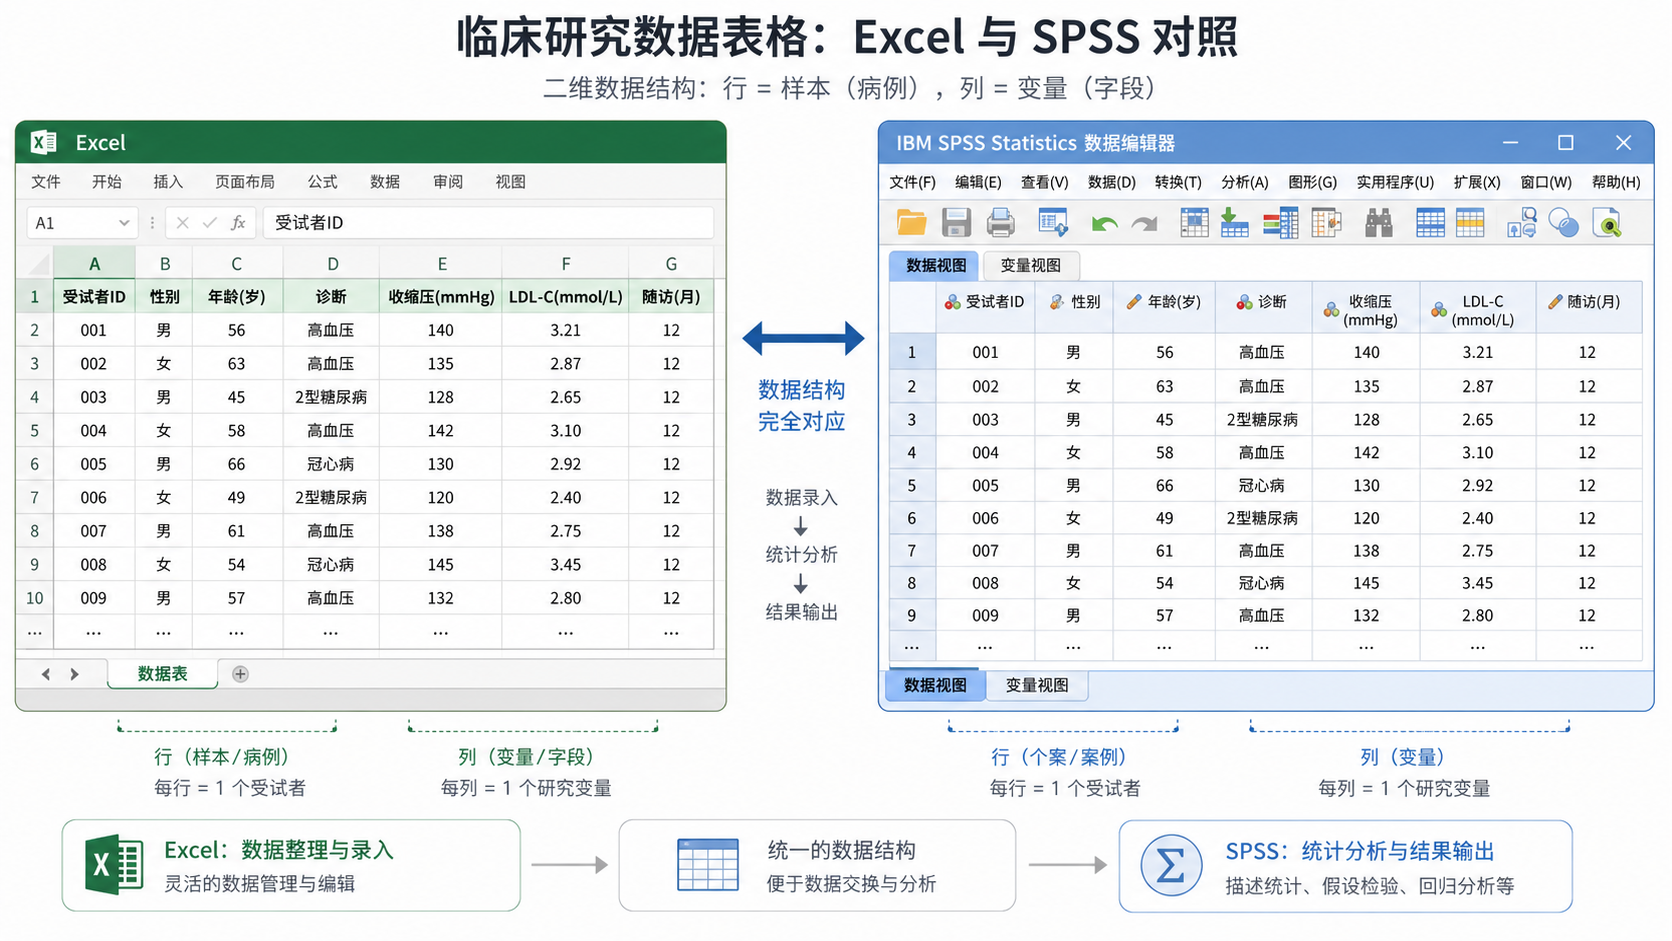Open SPSS 分析(A) menu
This screenshot has width=1672, height=941.
(1245, 182)
